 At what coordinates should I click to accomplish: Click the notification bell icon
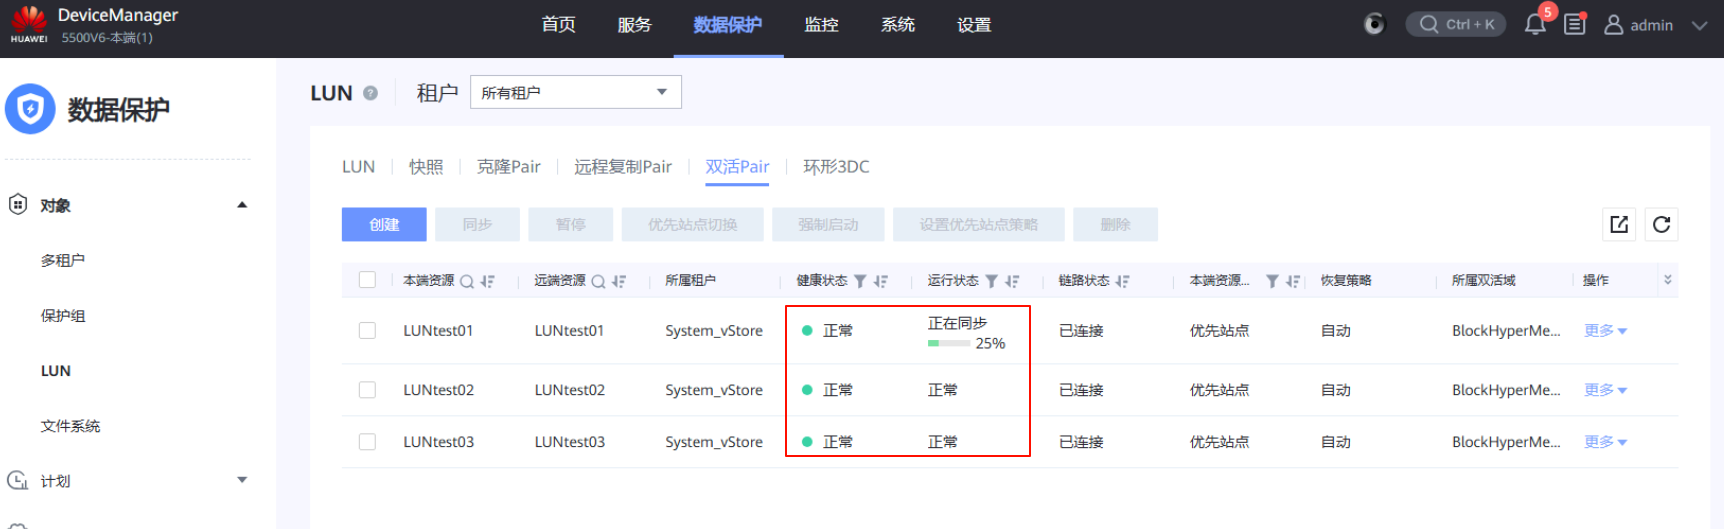point(1534,25)
